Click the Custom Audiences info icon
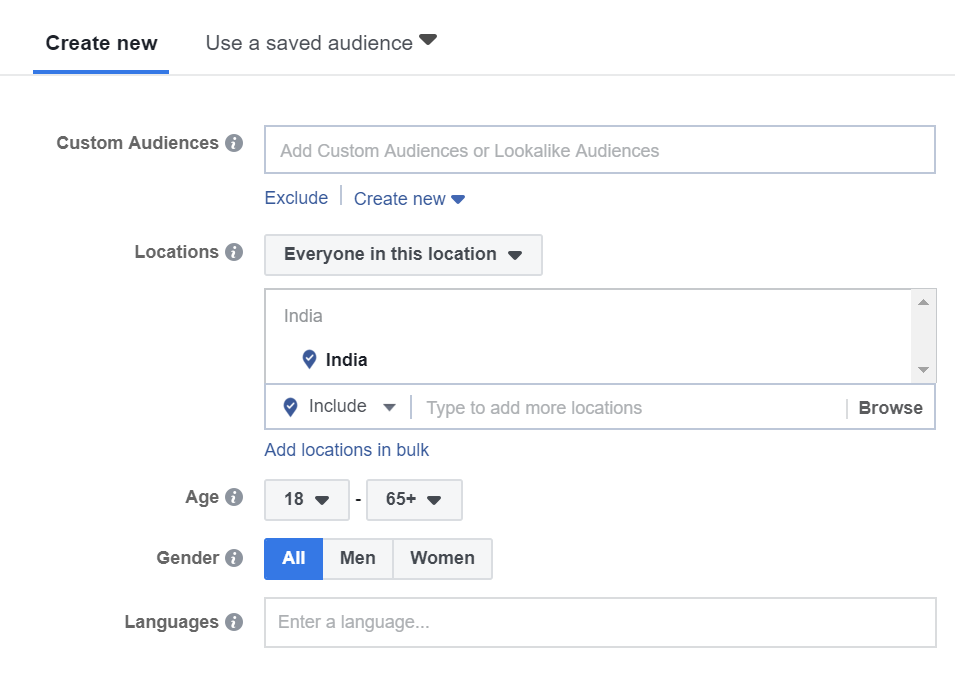Viewport: 955px width, 673px height. [x=234, y=143]
